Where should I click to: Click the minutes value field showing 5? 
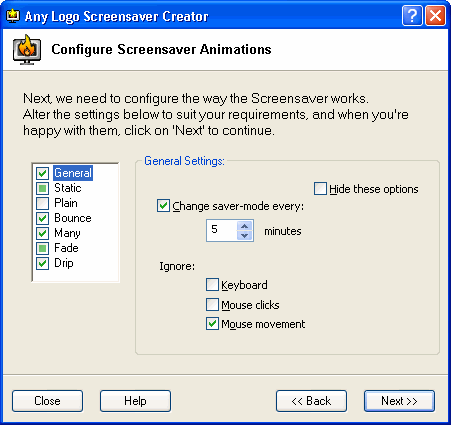(222, 230)
